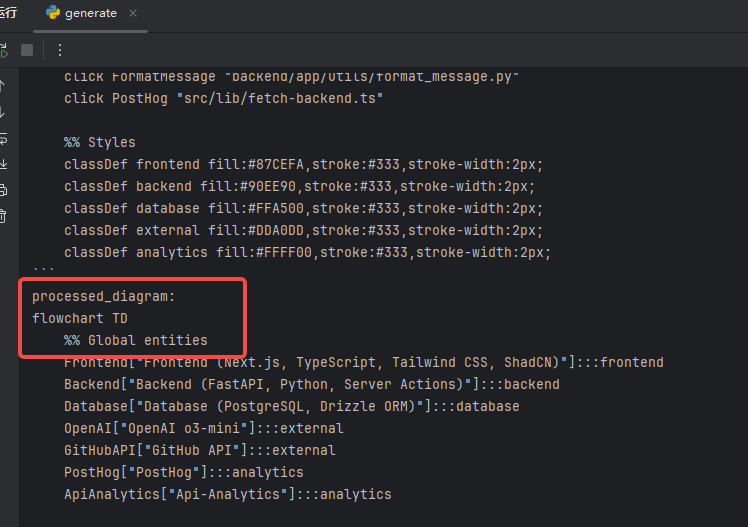Click the Stop process button
This screenshot has height=527, width=748.
(27, 50)
